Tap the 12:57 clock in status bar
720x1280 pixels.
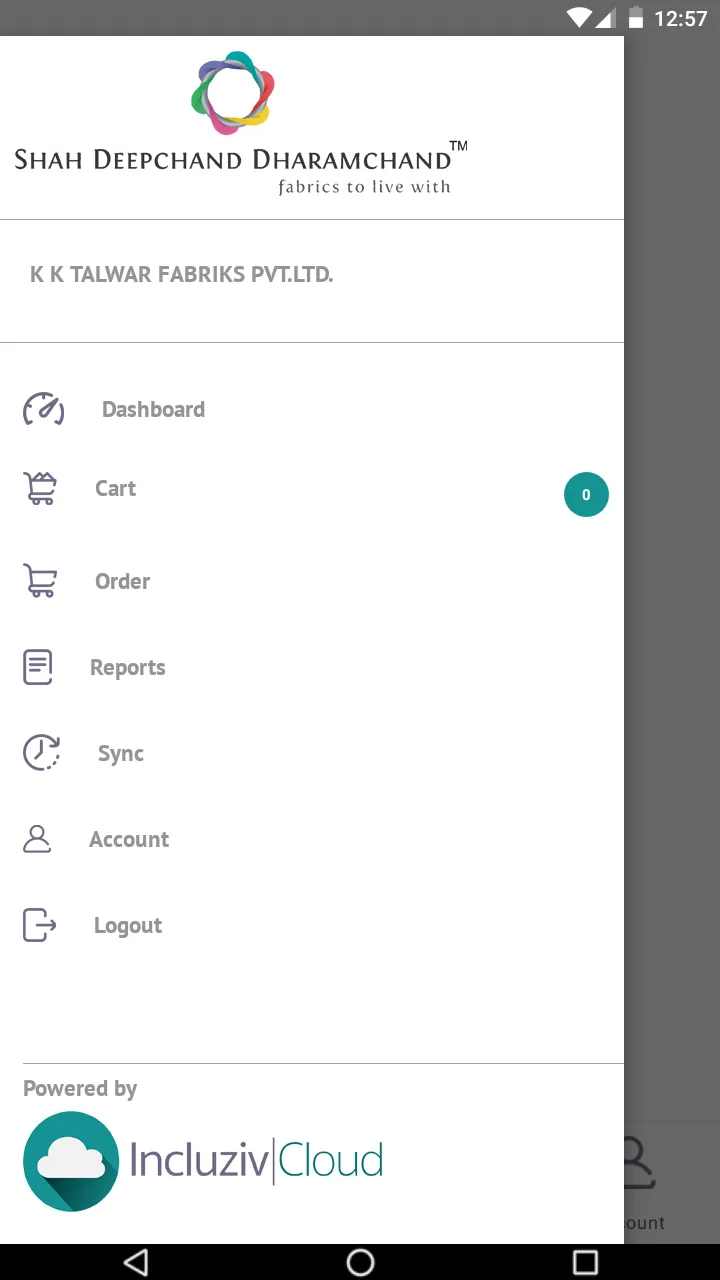point(680,18)
